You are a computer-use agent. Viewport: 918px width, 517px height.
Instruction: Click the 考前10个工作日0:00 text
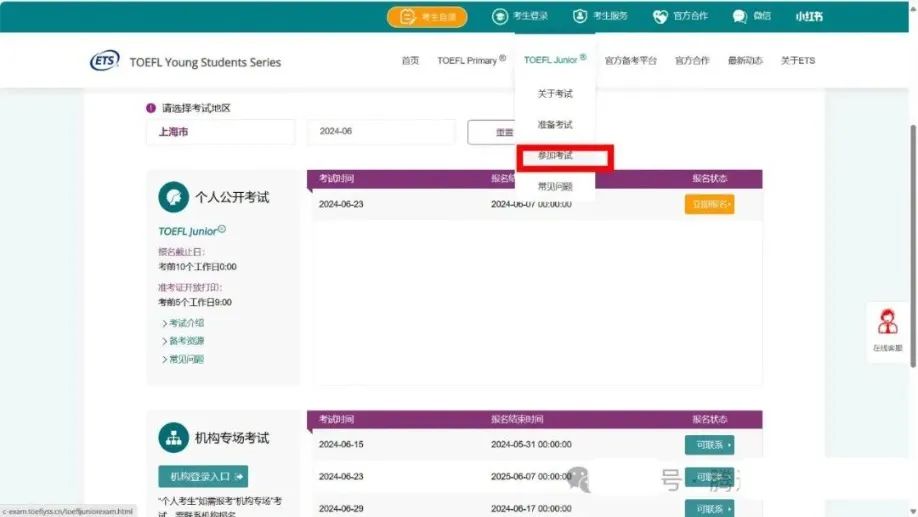pos(197,266)
